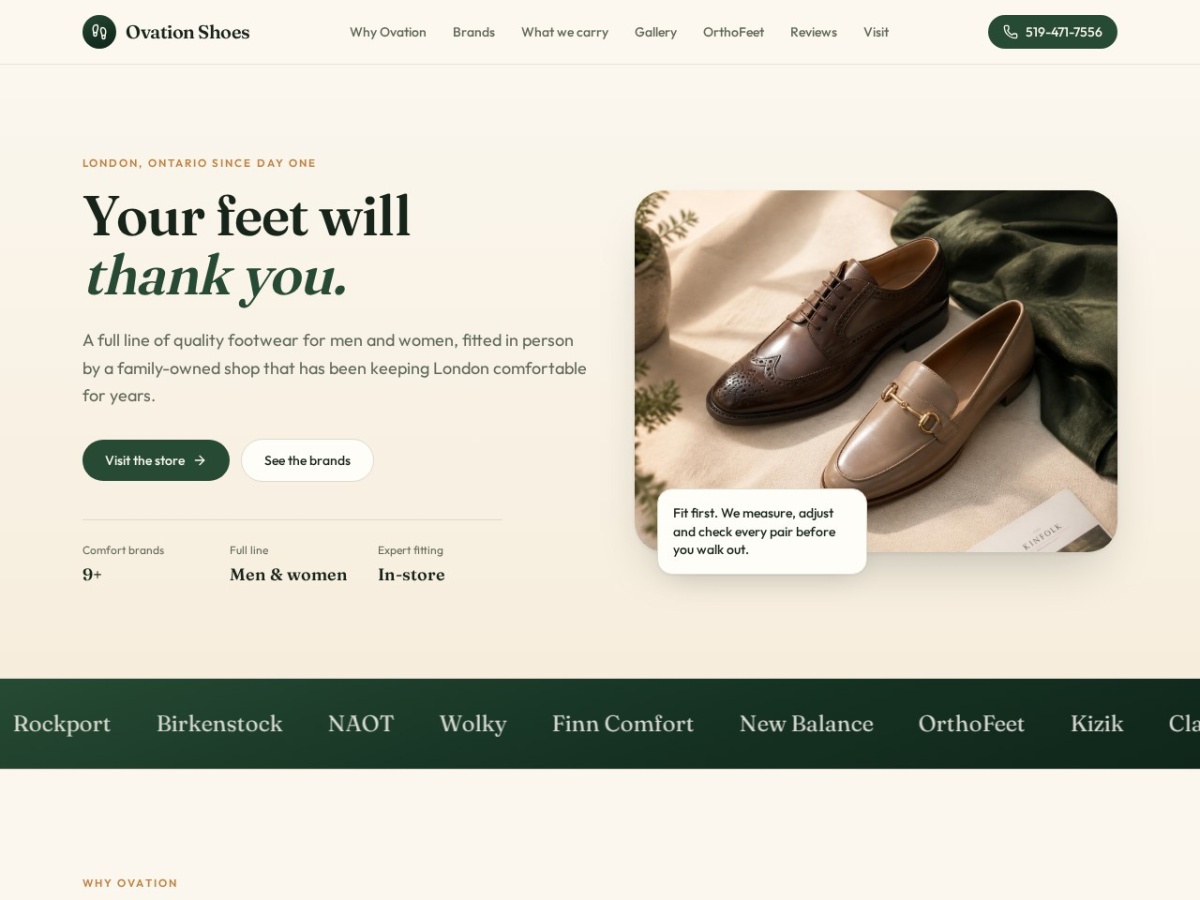Viewport: 1200px width, 900px height.
Task: Open the OrthoFeet nav link
Action: point(733,32)
